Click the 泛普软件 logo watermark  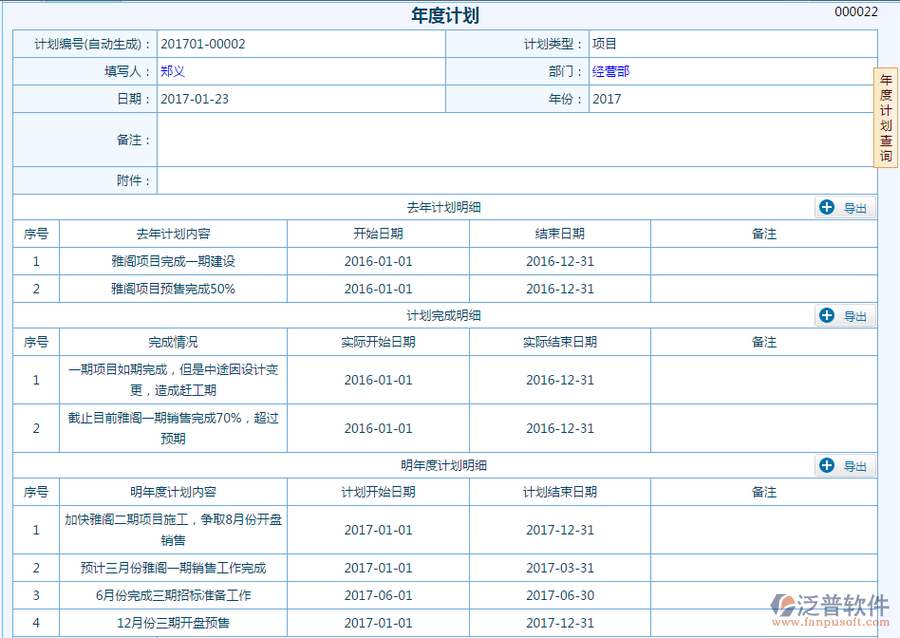tap(828, 608)
